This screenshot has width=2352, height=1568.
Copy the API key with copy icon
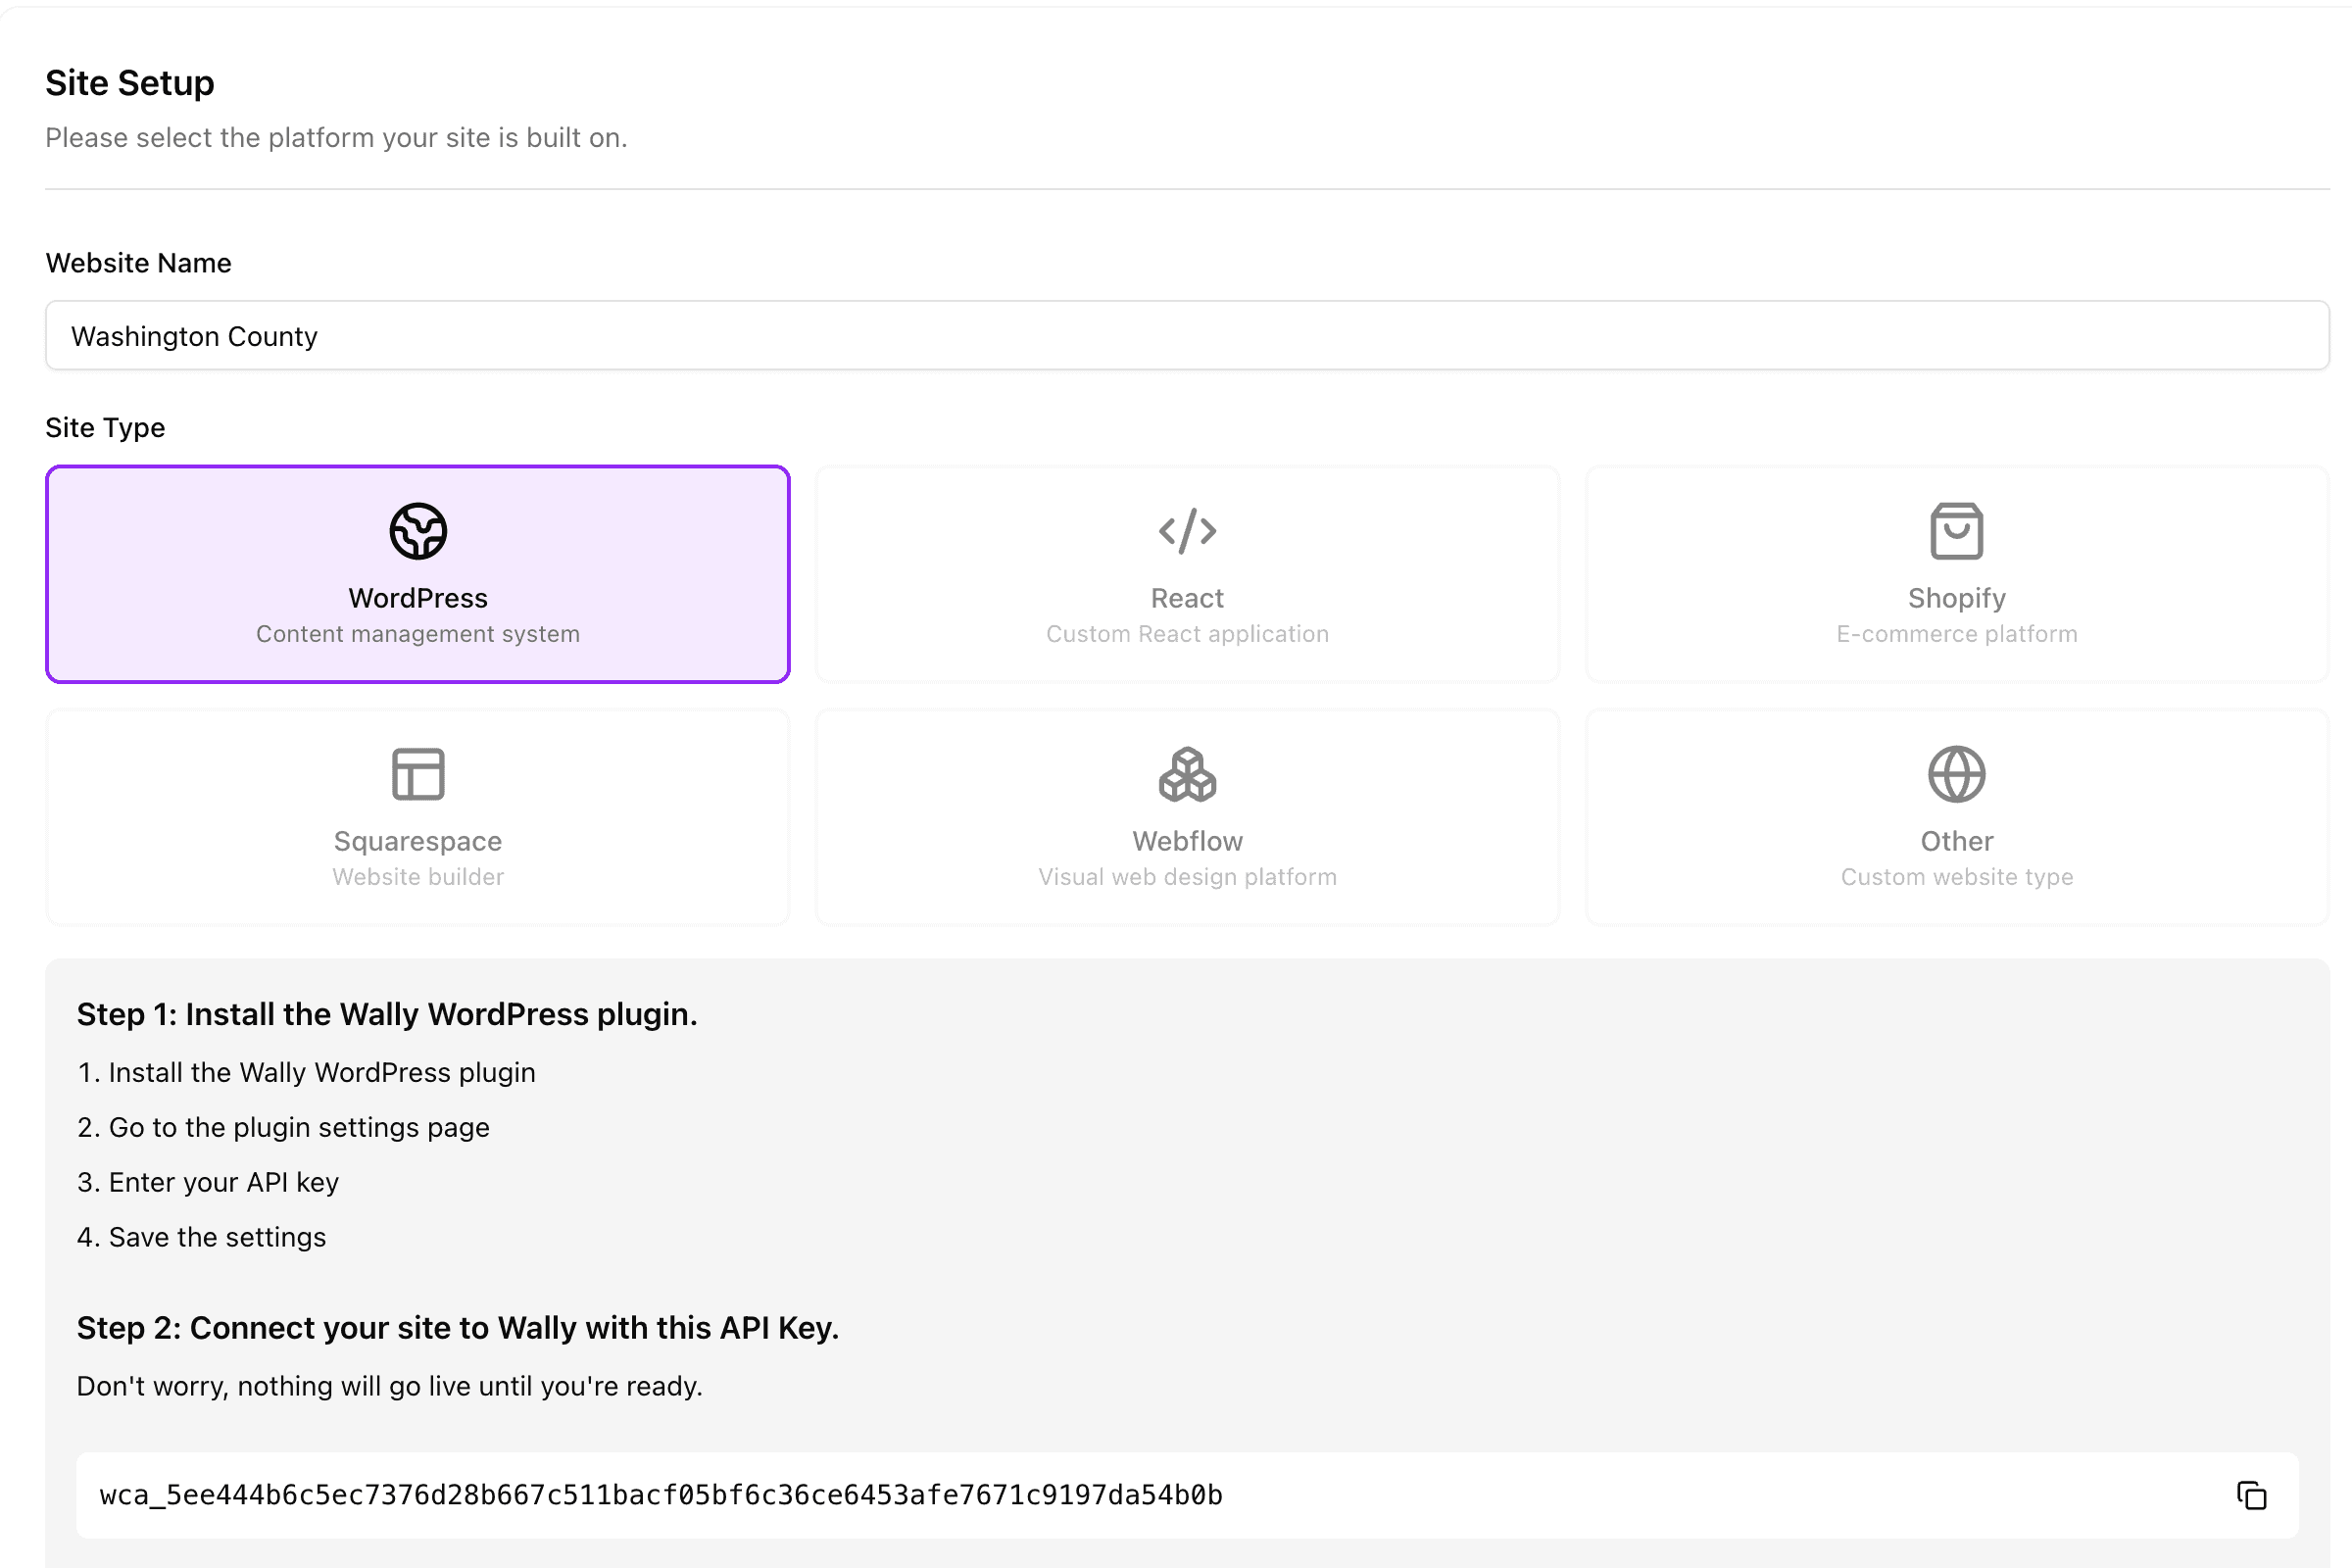point(2251,1495)
